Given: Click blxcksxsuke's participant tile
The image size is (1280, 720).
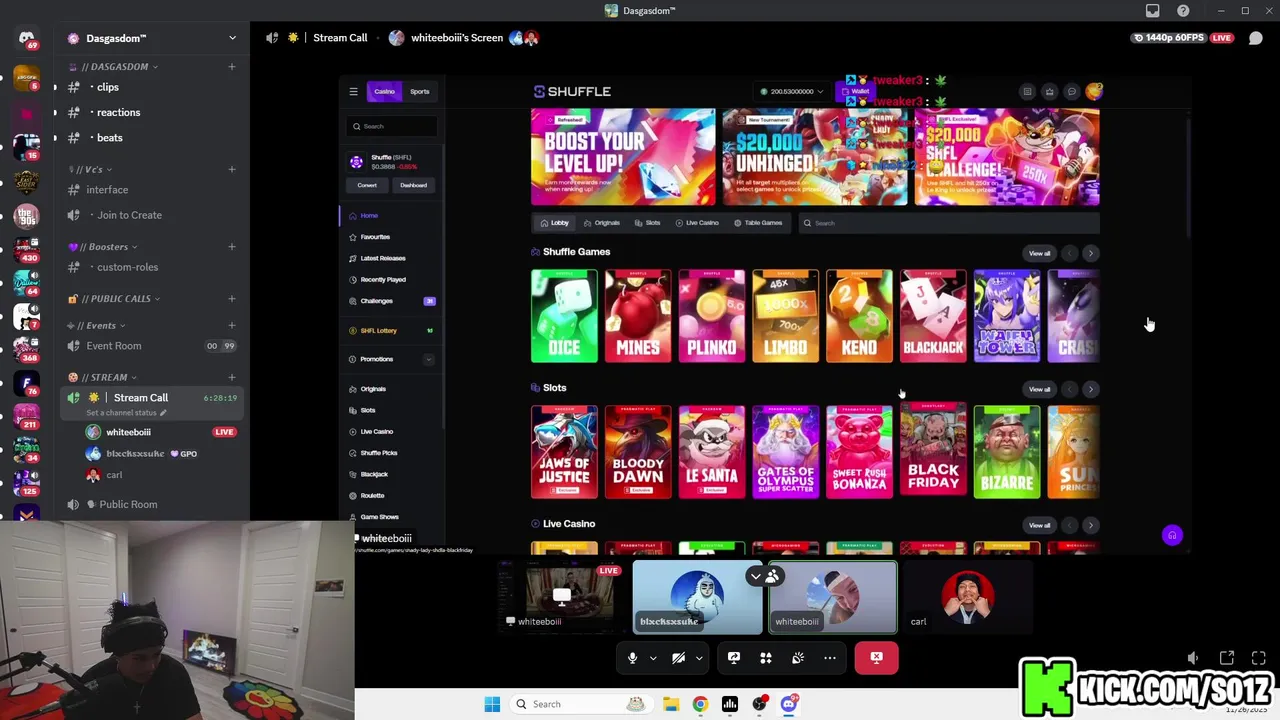Looking at the screenshot, I should 697,597.
